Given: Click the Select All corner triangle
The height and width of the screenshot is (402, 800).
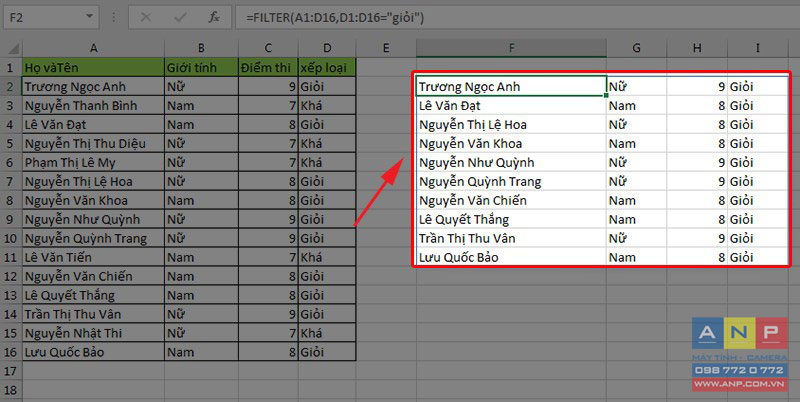Looking at the screenshot, I should [13, 49].
